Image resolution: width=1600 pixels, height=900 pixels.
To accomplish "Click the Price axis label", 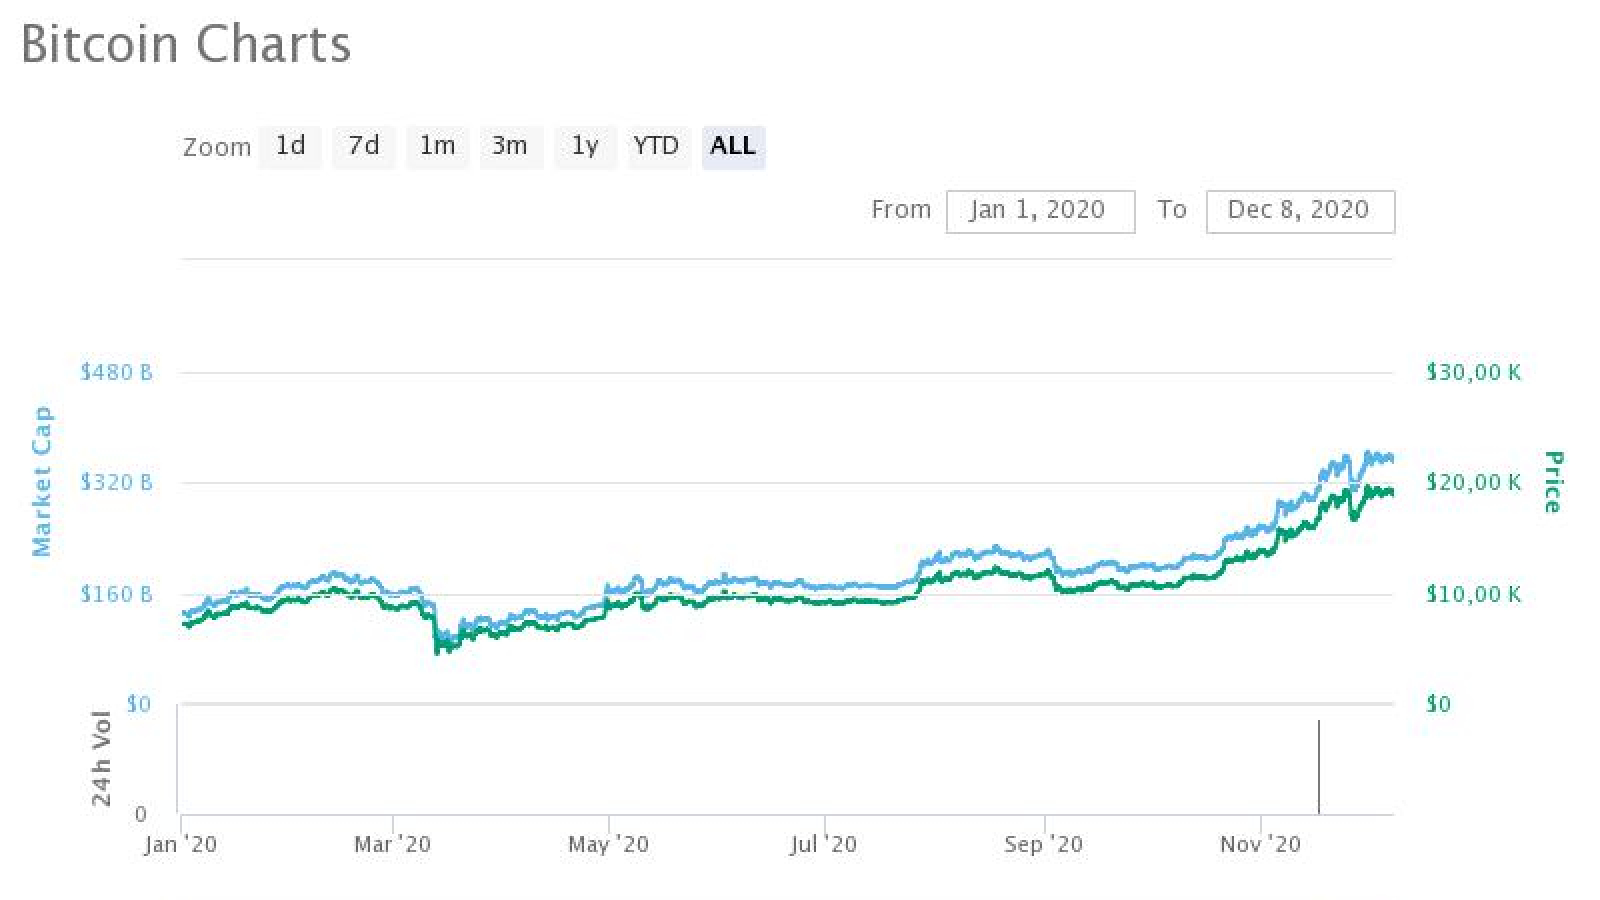I will [1552, 482].
